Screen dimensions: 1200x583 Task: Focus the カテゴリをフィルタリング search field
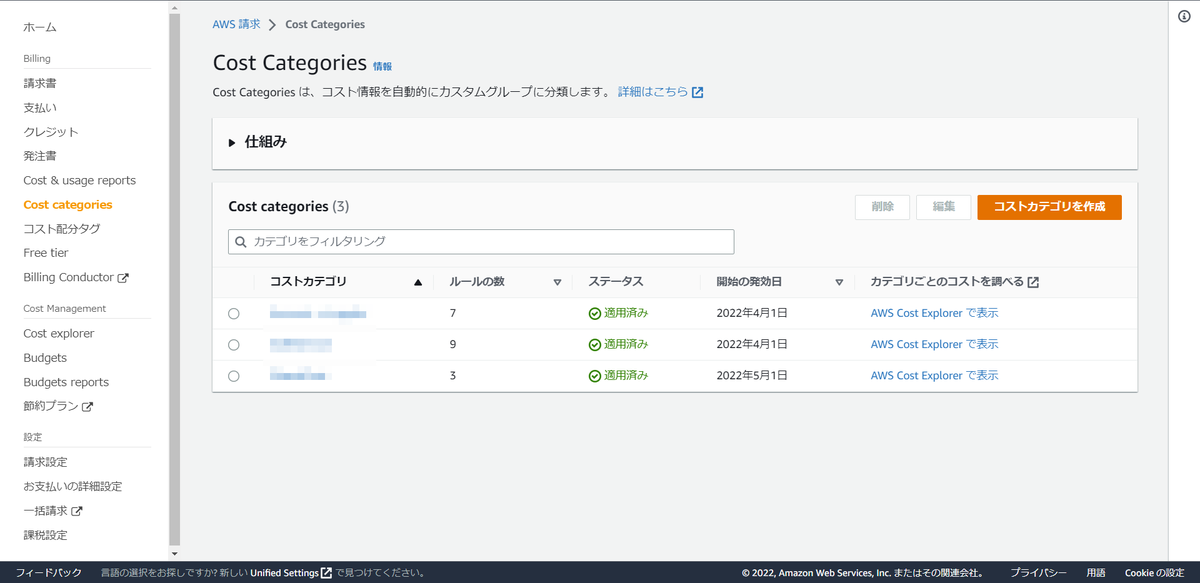click(x=481, y=242)
